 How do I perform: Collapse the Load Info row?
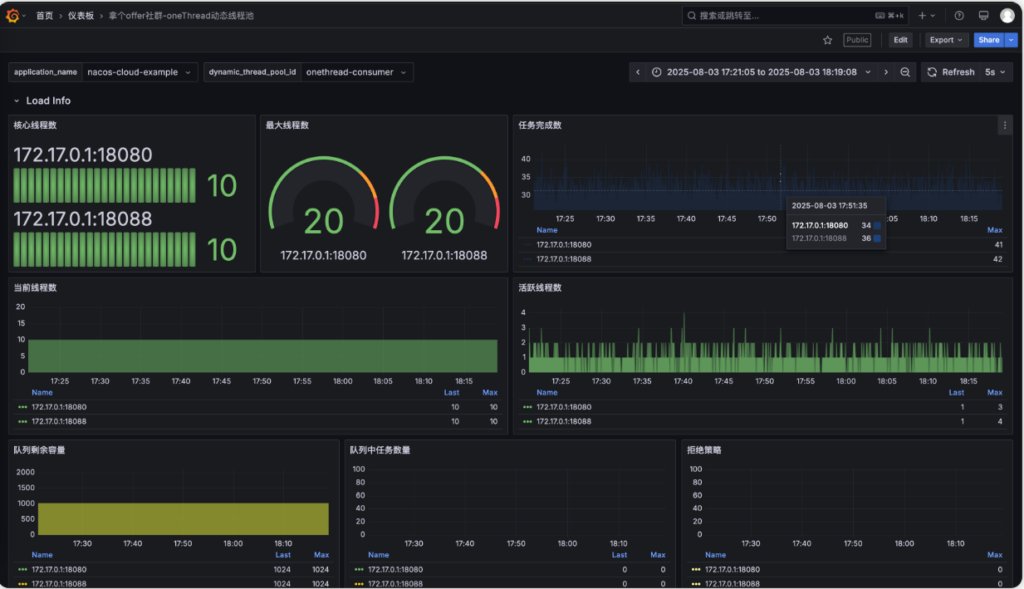(17, 101)
